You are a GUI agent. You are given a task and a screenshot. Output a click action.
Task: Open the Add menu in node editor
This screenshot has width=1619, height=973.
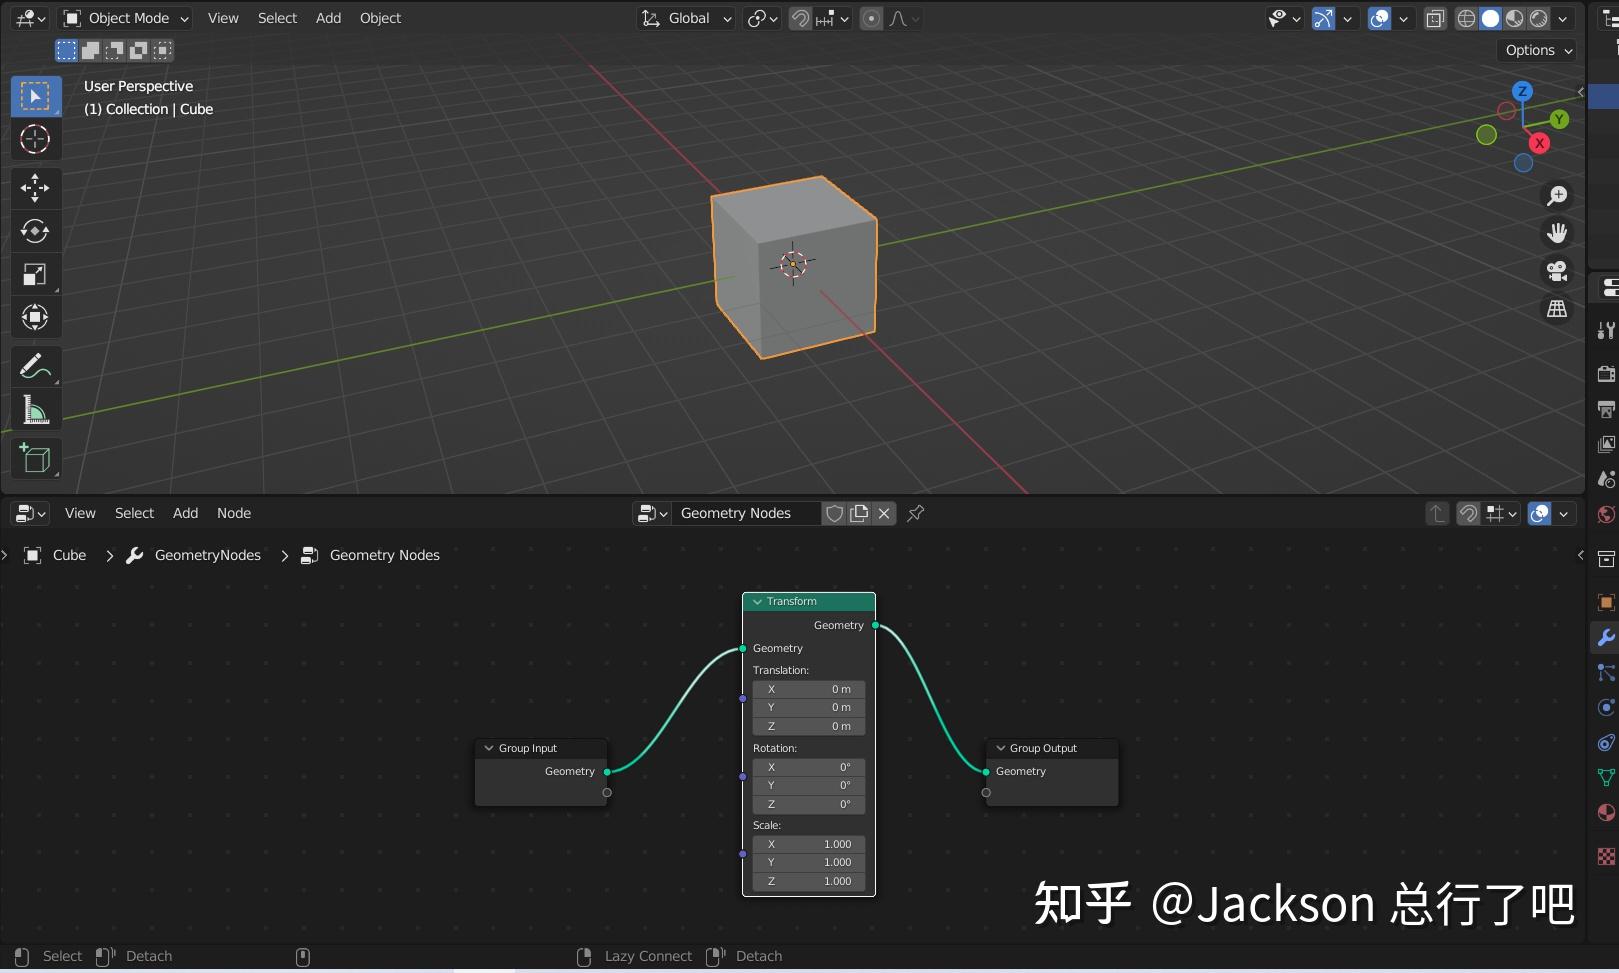185,513
